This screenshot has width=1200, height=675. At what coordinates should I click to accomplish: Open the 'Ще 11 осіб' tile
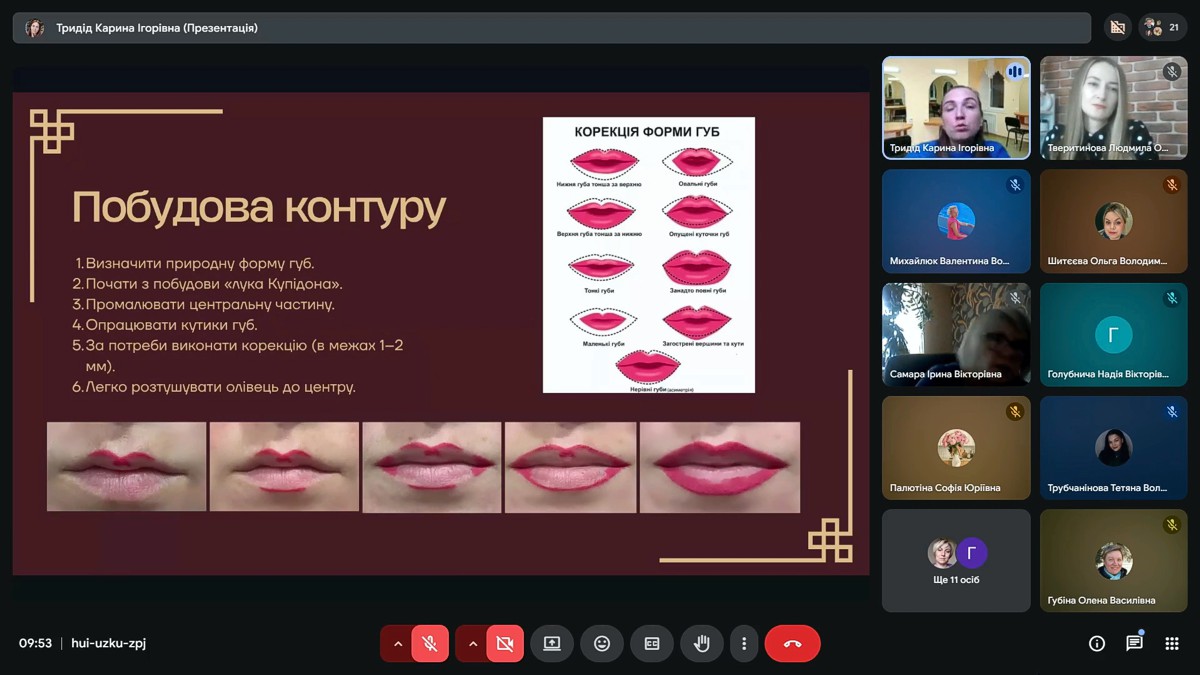956,560
